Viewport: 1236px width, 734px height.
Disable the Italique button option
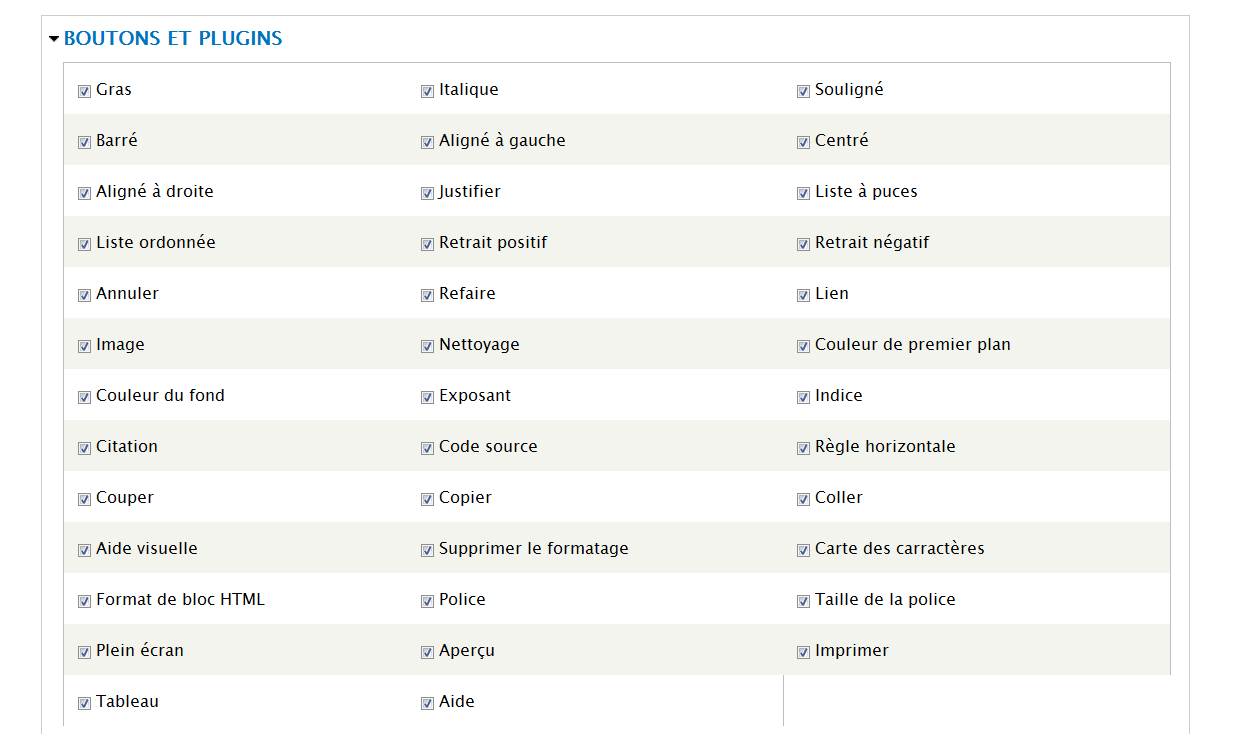[428, 91]
